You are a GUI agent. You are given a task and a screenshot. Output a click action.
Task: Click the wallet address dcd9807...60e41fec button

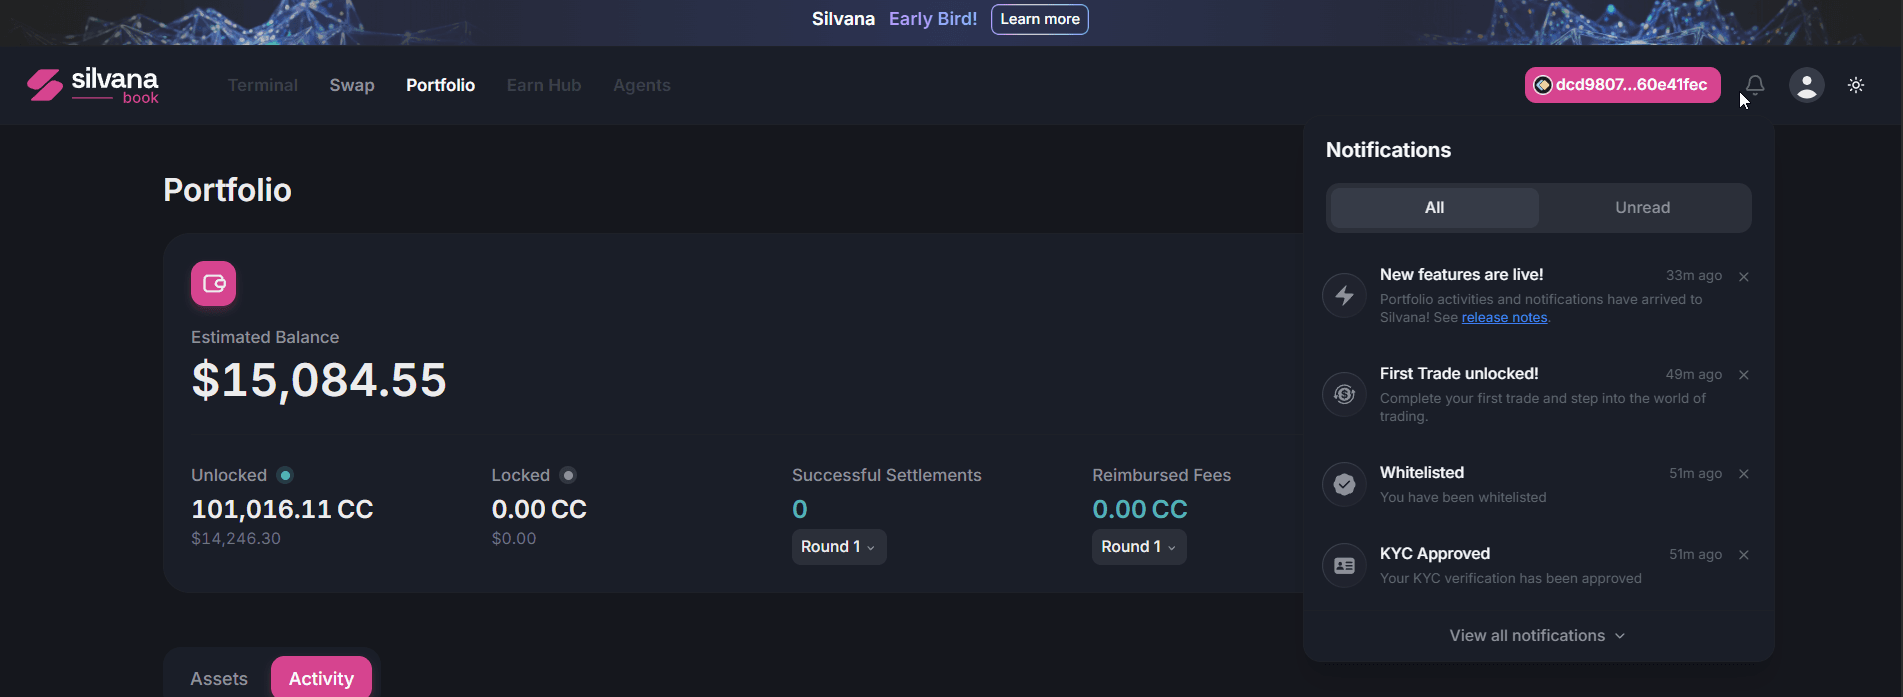coord(1622,85)
